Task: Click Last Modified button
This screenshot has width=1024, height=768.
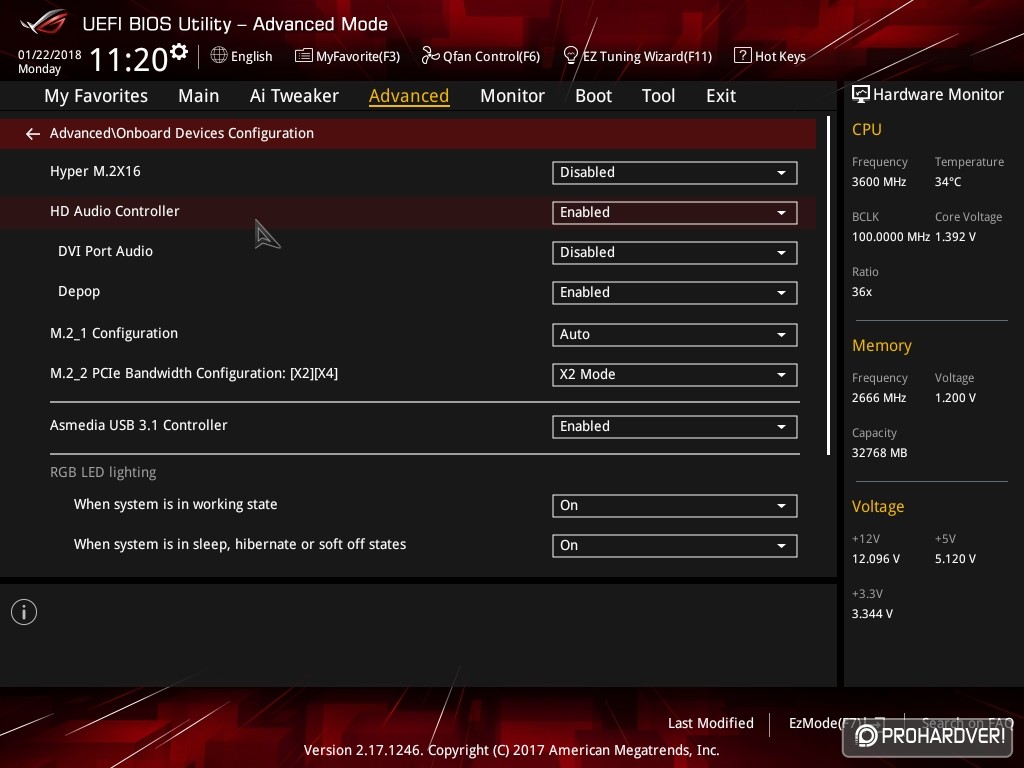Action: click(711, 723)
